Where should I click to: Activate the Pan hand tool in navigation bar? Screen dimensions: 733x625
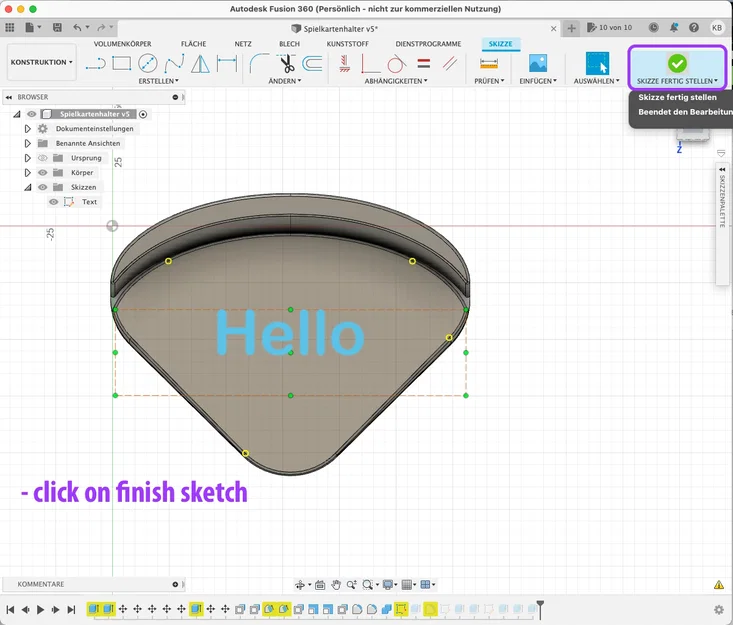(x=337, y=584)
